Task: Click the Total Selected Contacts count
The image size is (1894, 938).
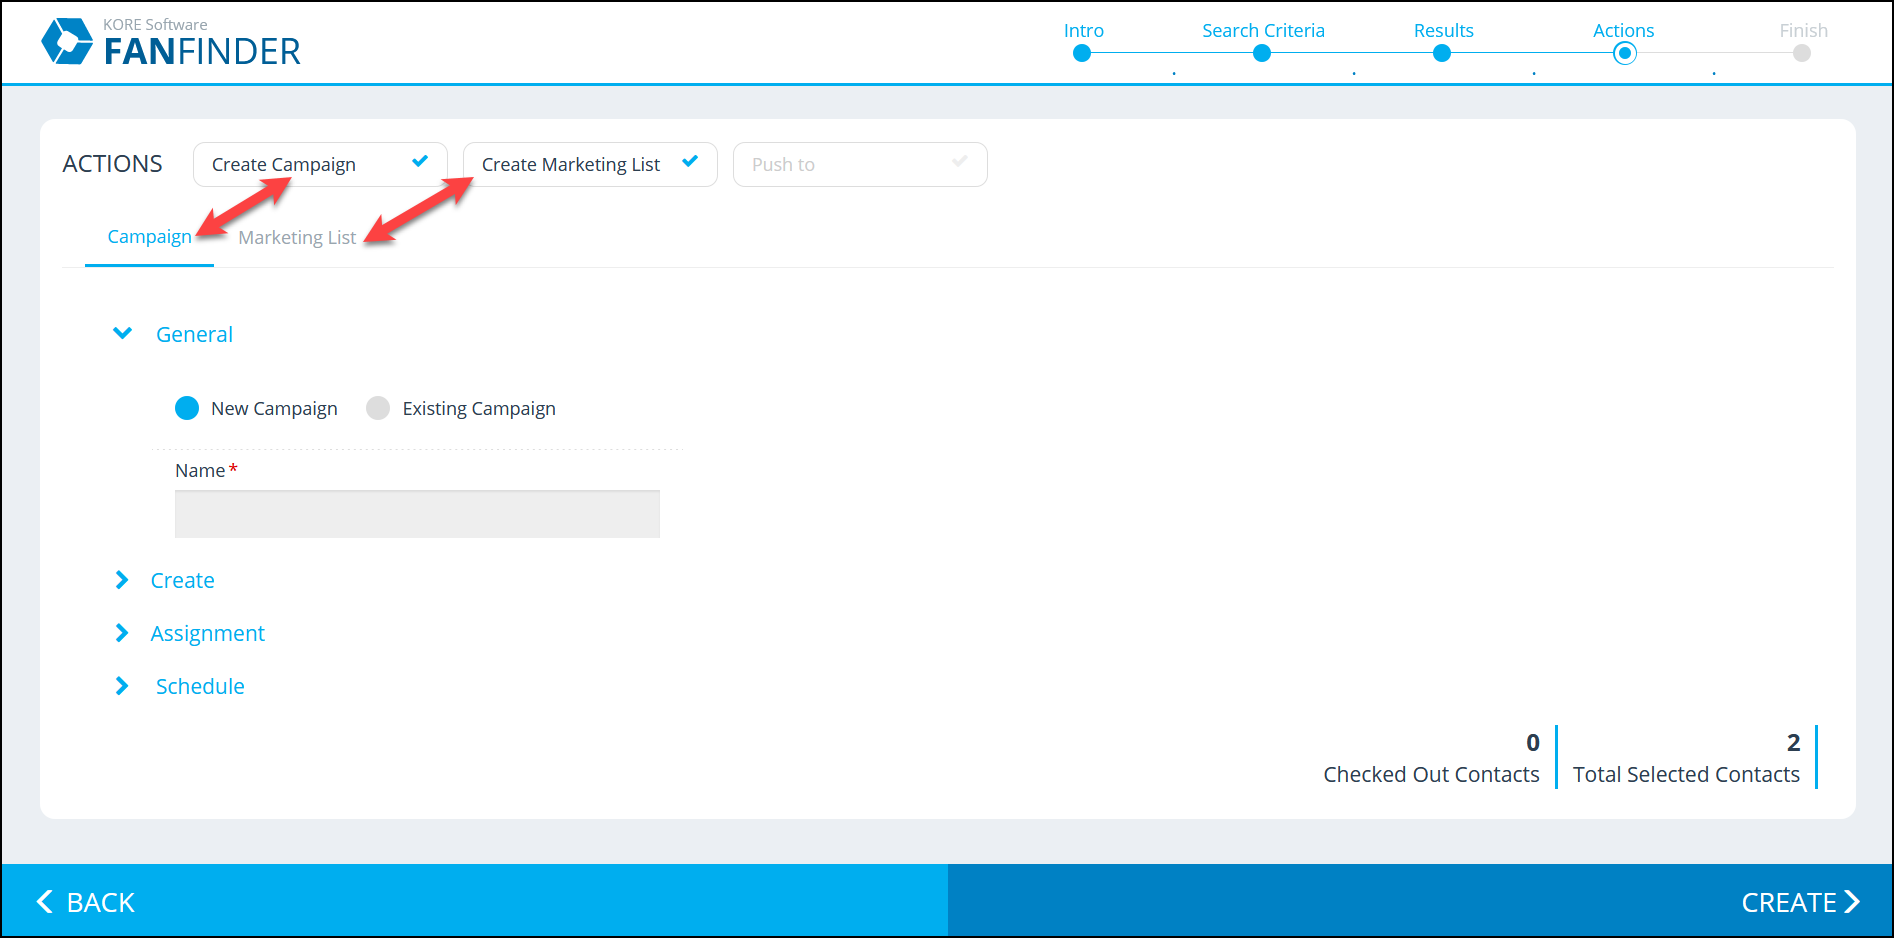Action: [1794, 743]
